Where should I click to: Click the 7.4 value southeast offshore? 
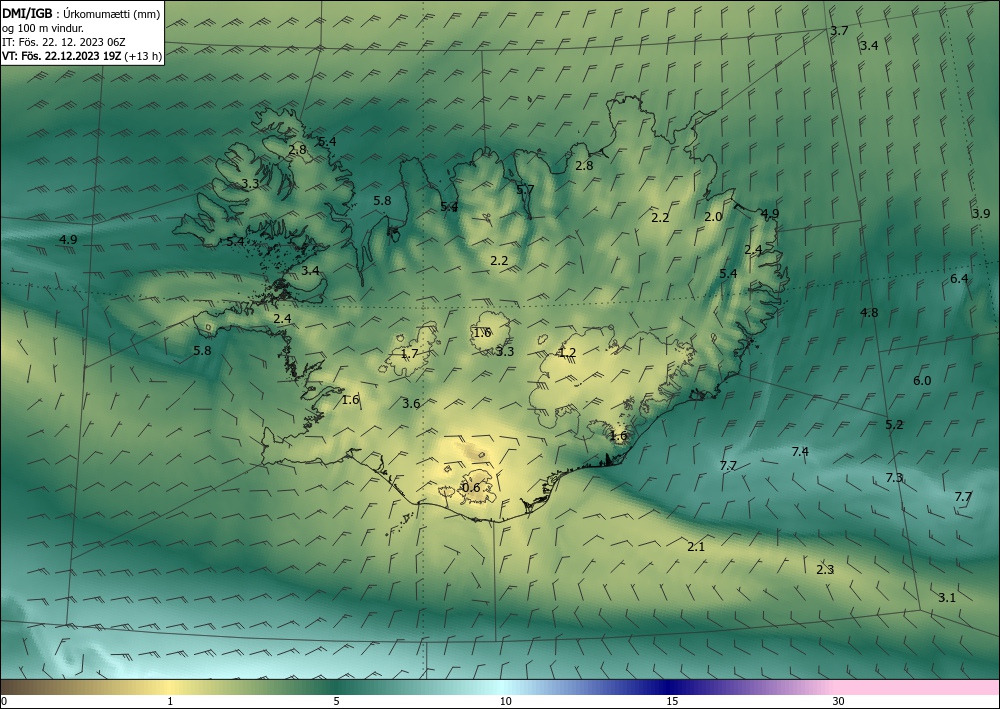[800, 451]
